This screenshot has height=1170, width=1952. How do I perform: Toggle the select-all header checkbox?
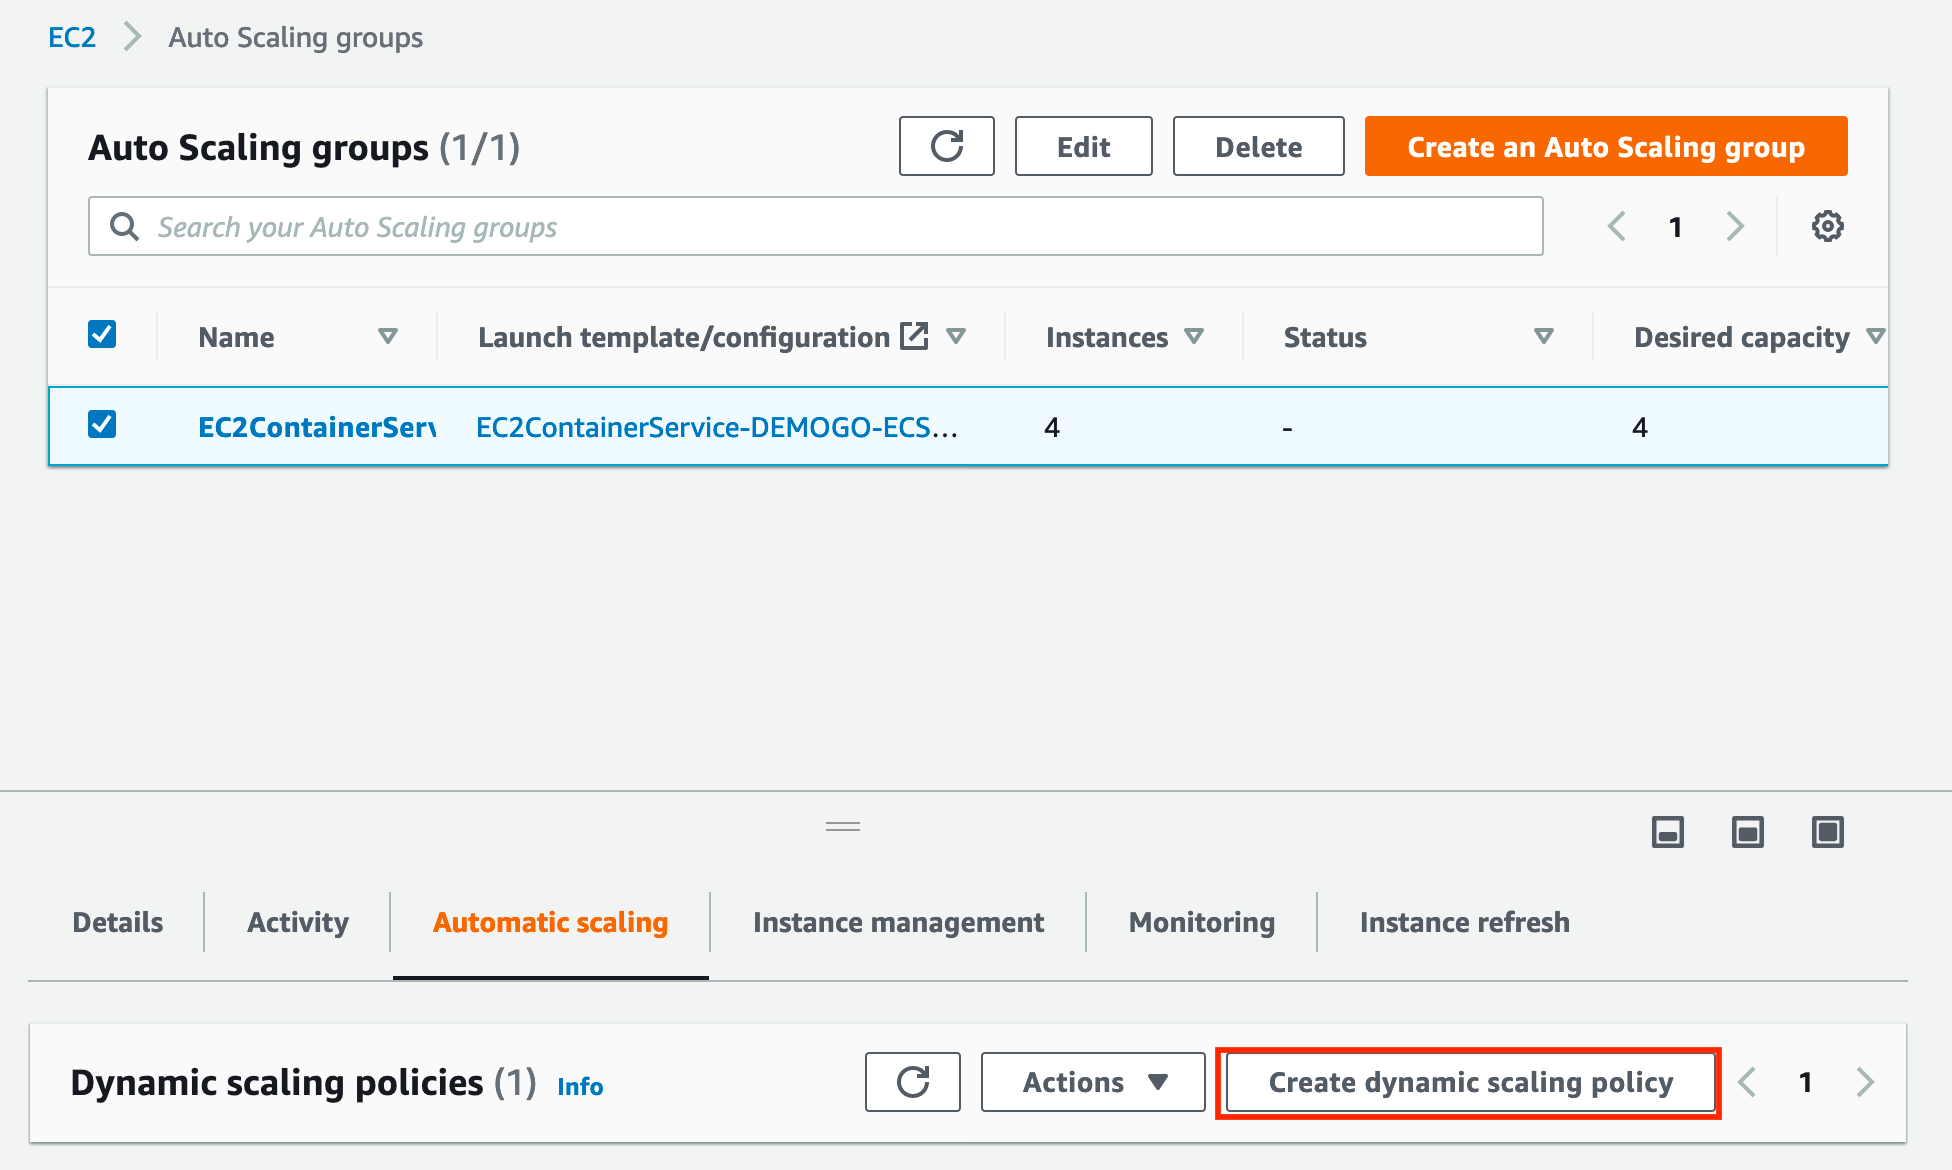[x=102, y=334]
